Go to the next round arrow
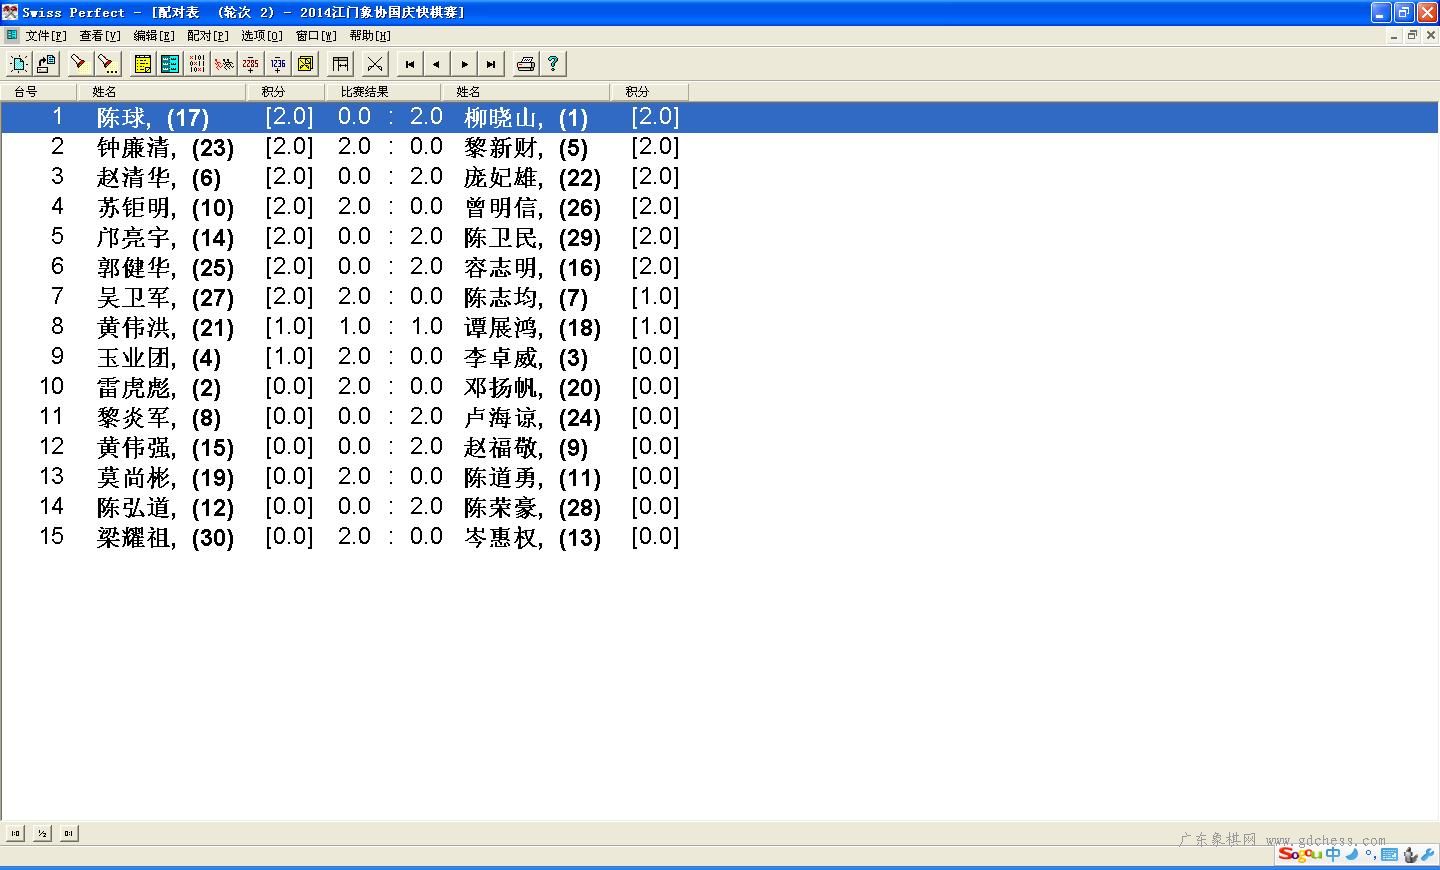The image size is (1440, 870). 464,64
